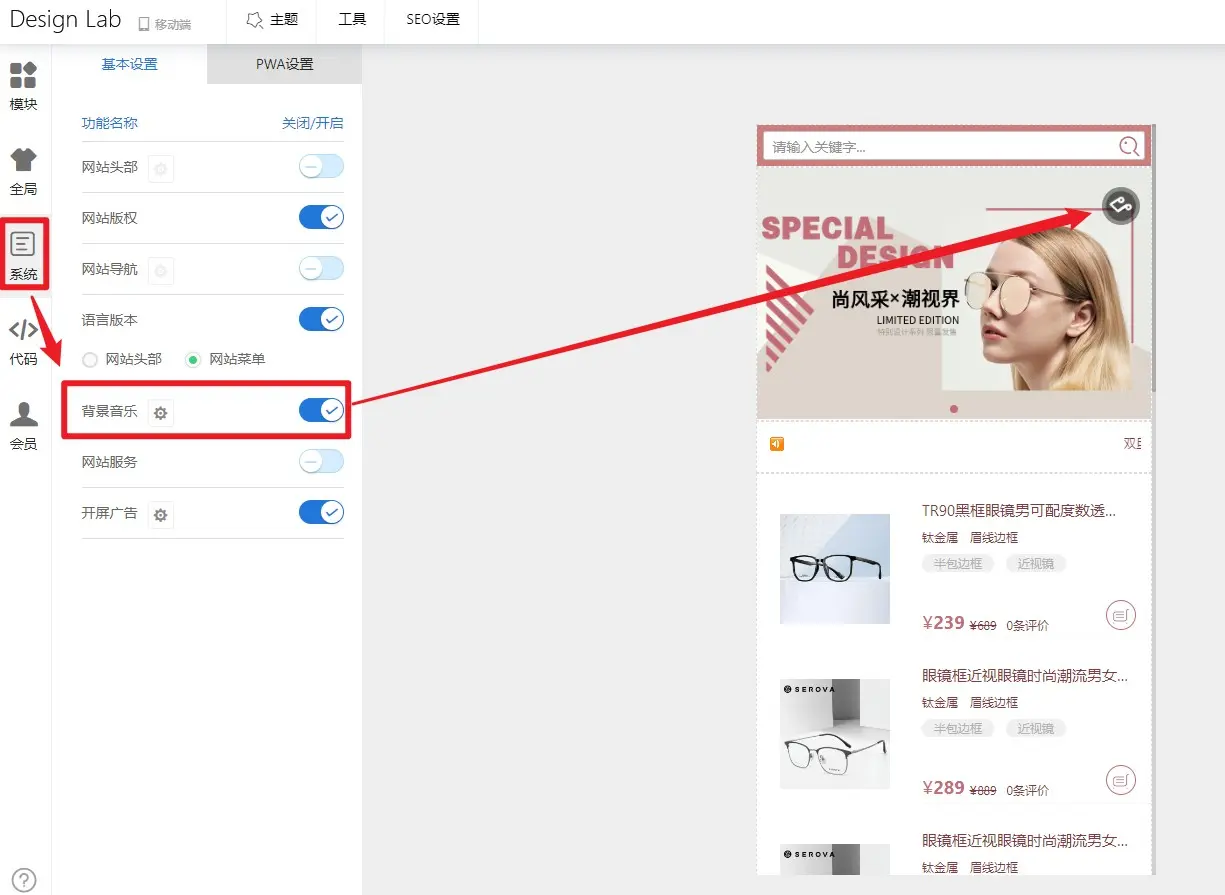Click the keyword search input field
Image resolution: width=1225 pixels, height=895 pixels.
click(940, 147)
